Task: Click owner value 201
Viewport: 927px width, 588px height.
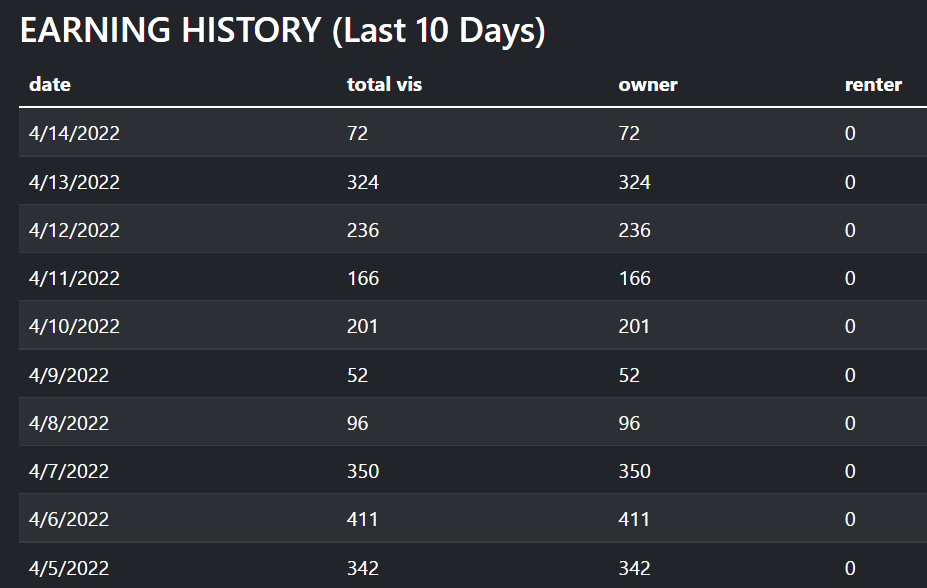Action: pos(634,326)
